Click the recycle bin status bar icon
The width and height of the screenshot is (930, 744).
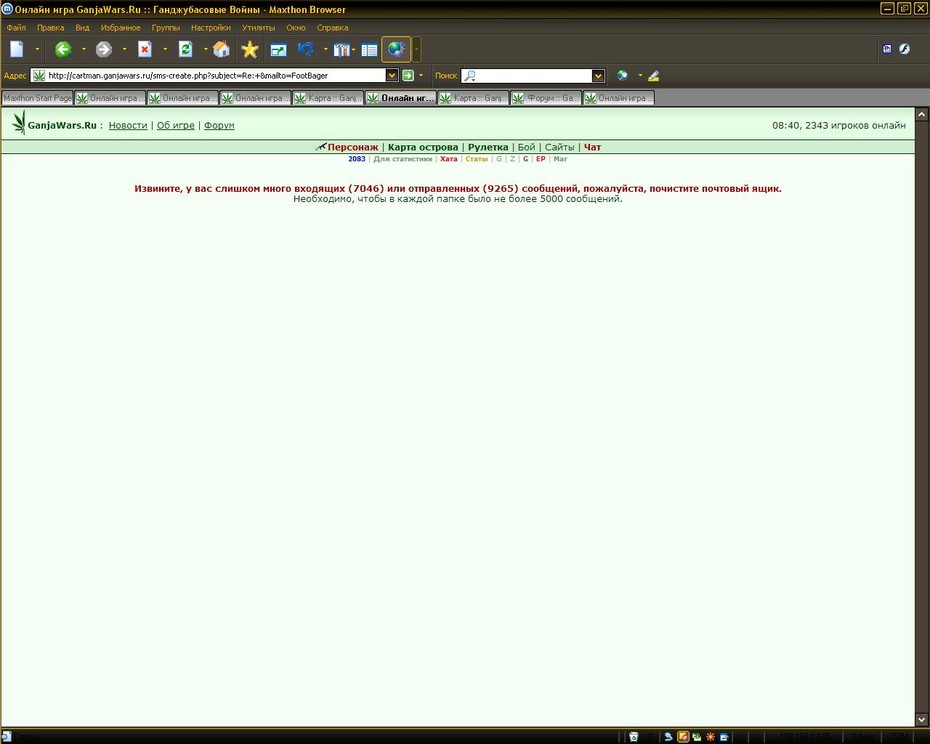[633, 737]
